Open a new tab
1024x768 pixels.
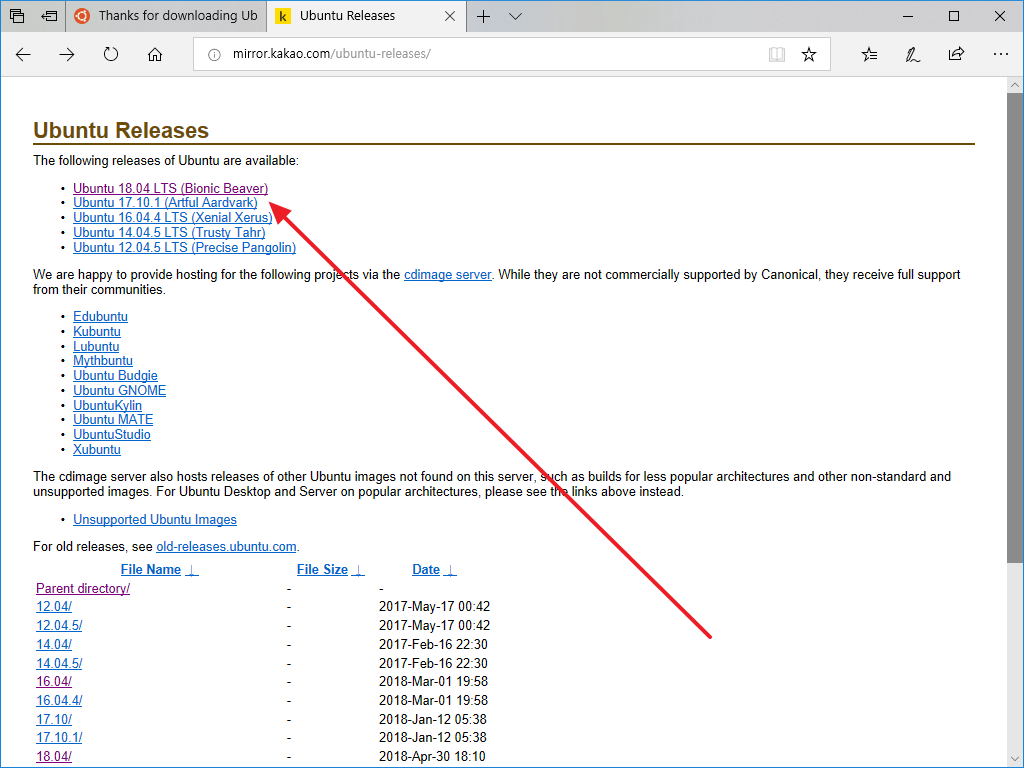point(483,16)
